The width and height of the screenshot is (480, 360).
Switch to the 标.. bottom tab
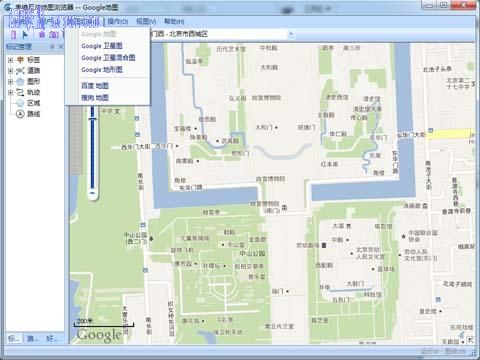click(x=14, y=339)
